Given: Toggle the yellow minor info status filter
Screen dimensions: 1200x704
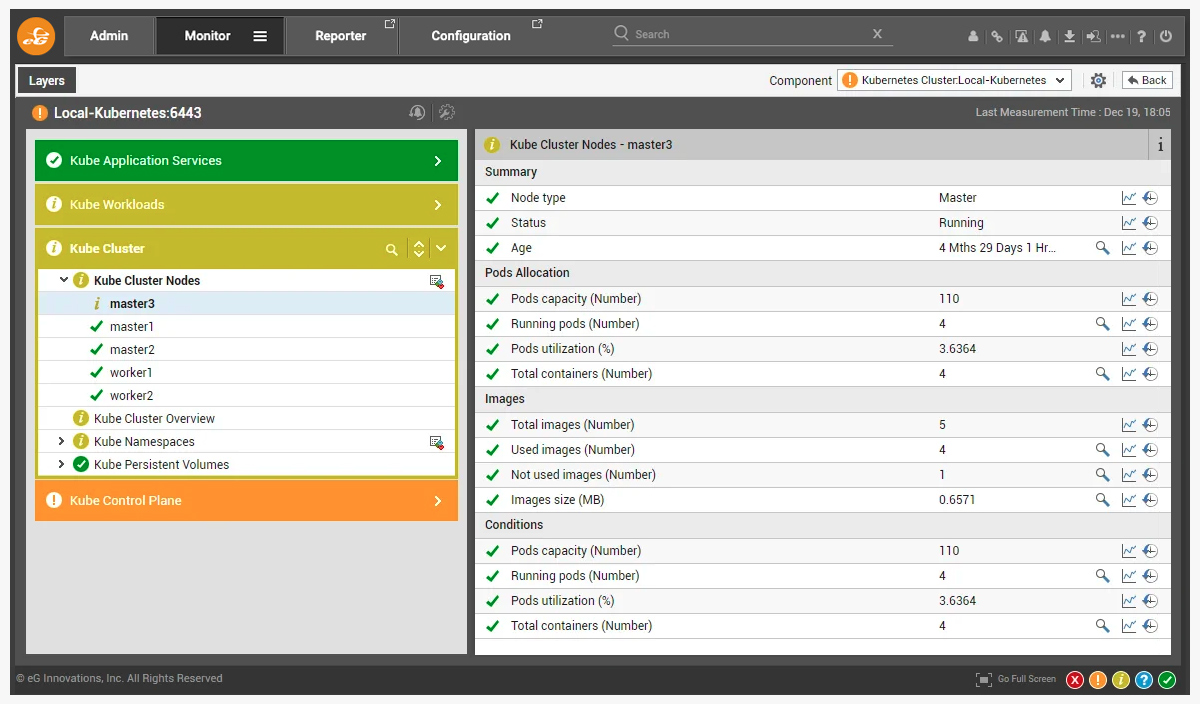Looking at the screenshot, I should click(x=1121, y=680).
